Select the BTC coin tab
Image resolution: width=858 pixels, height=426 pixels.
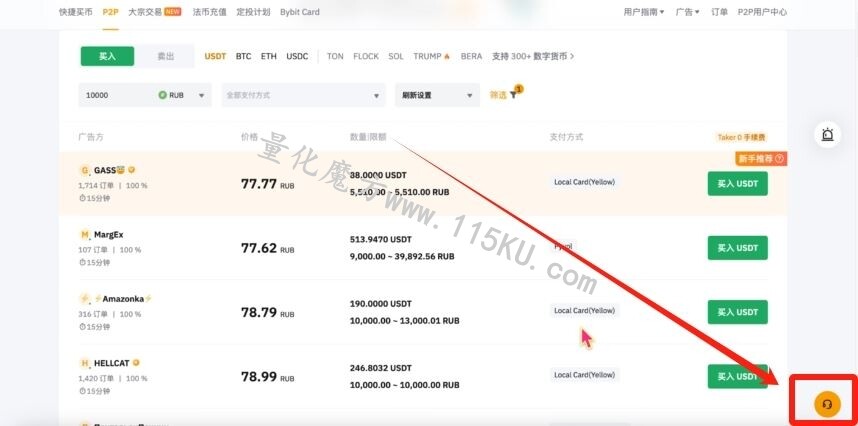pyautogui.click(x=244, y=56)
